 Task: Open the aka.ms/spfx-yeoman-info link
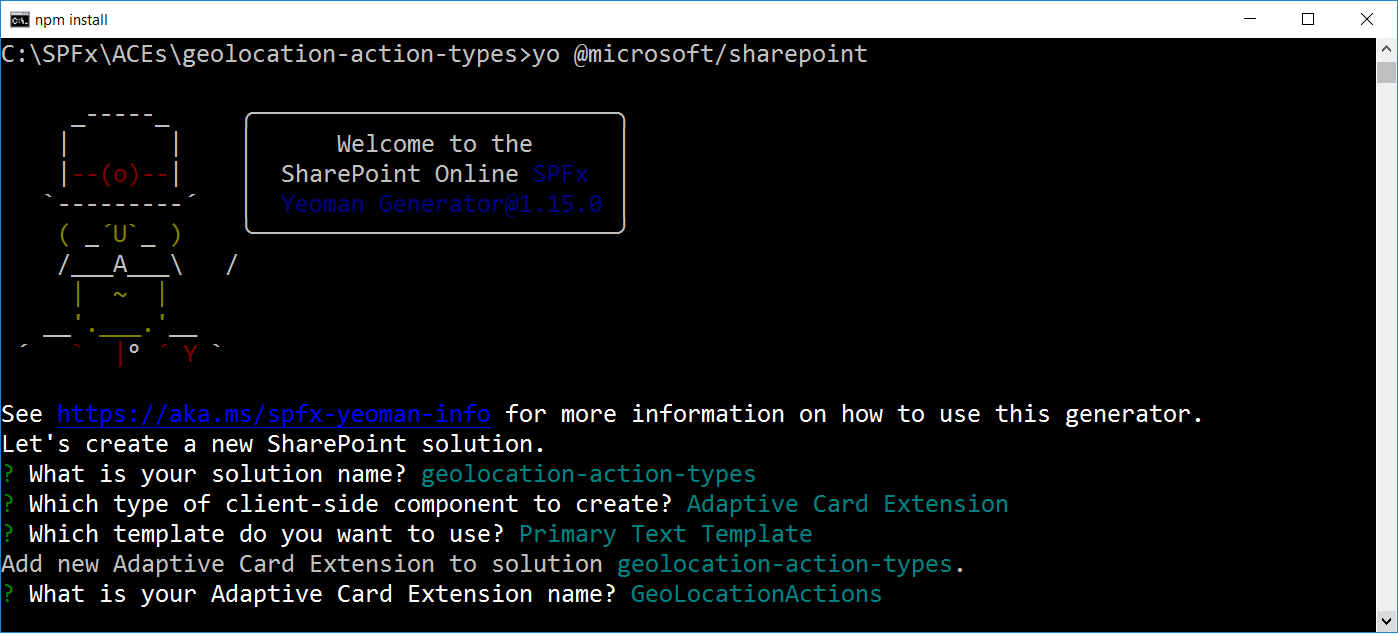273,414
